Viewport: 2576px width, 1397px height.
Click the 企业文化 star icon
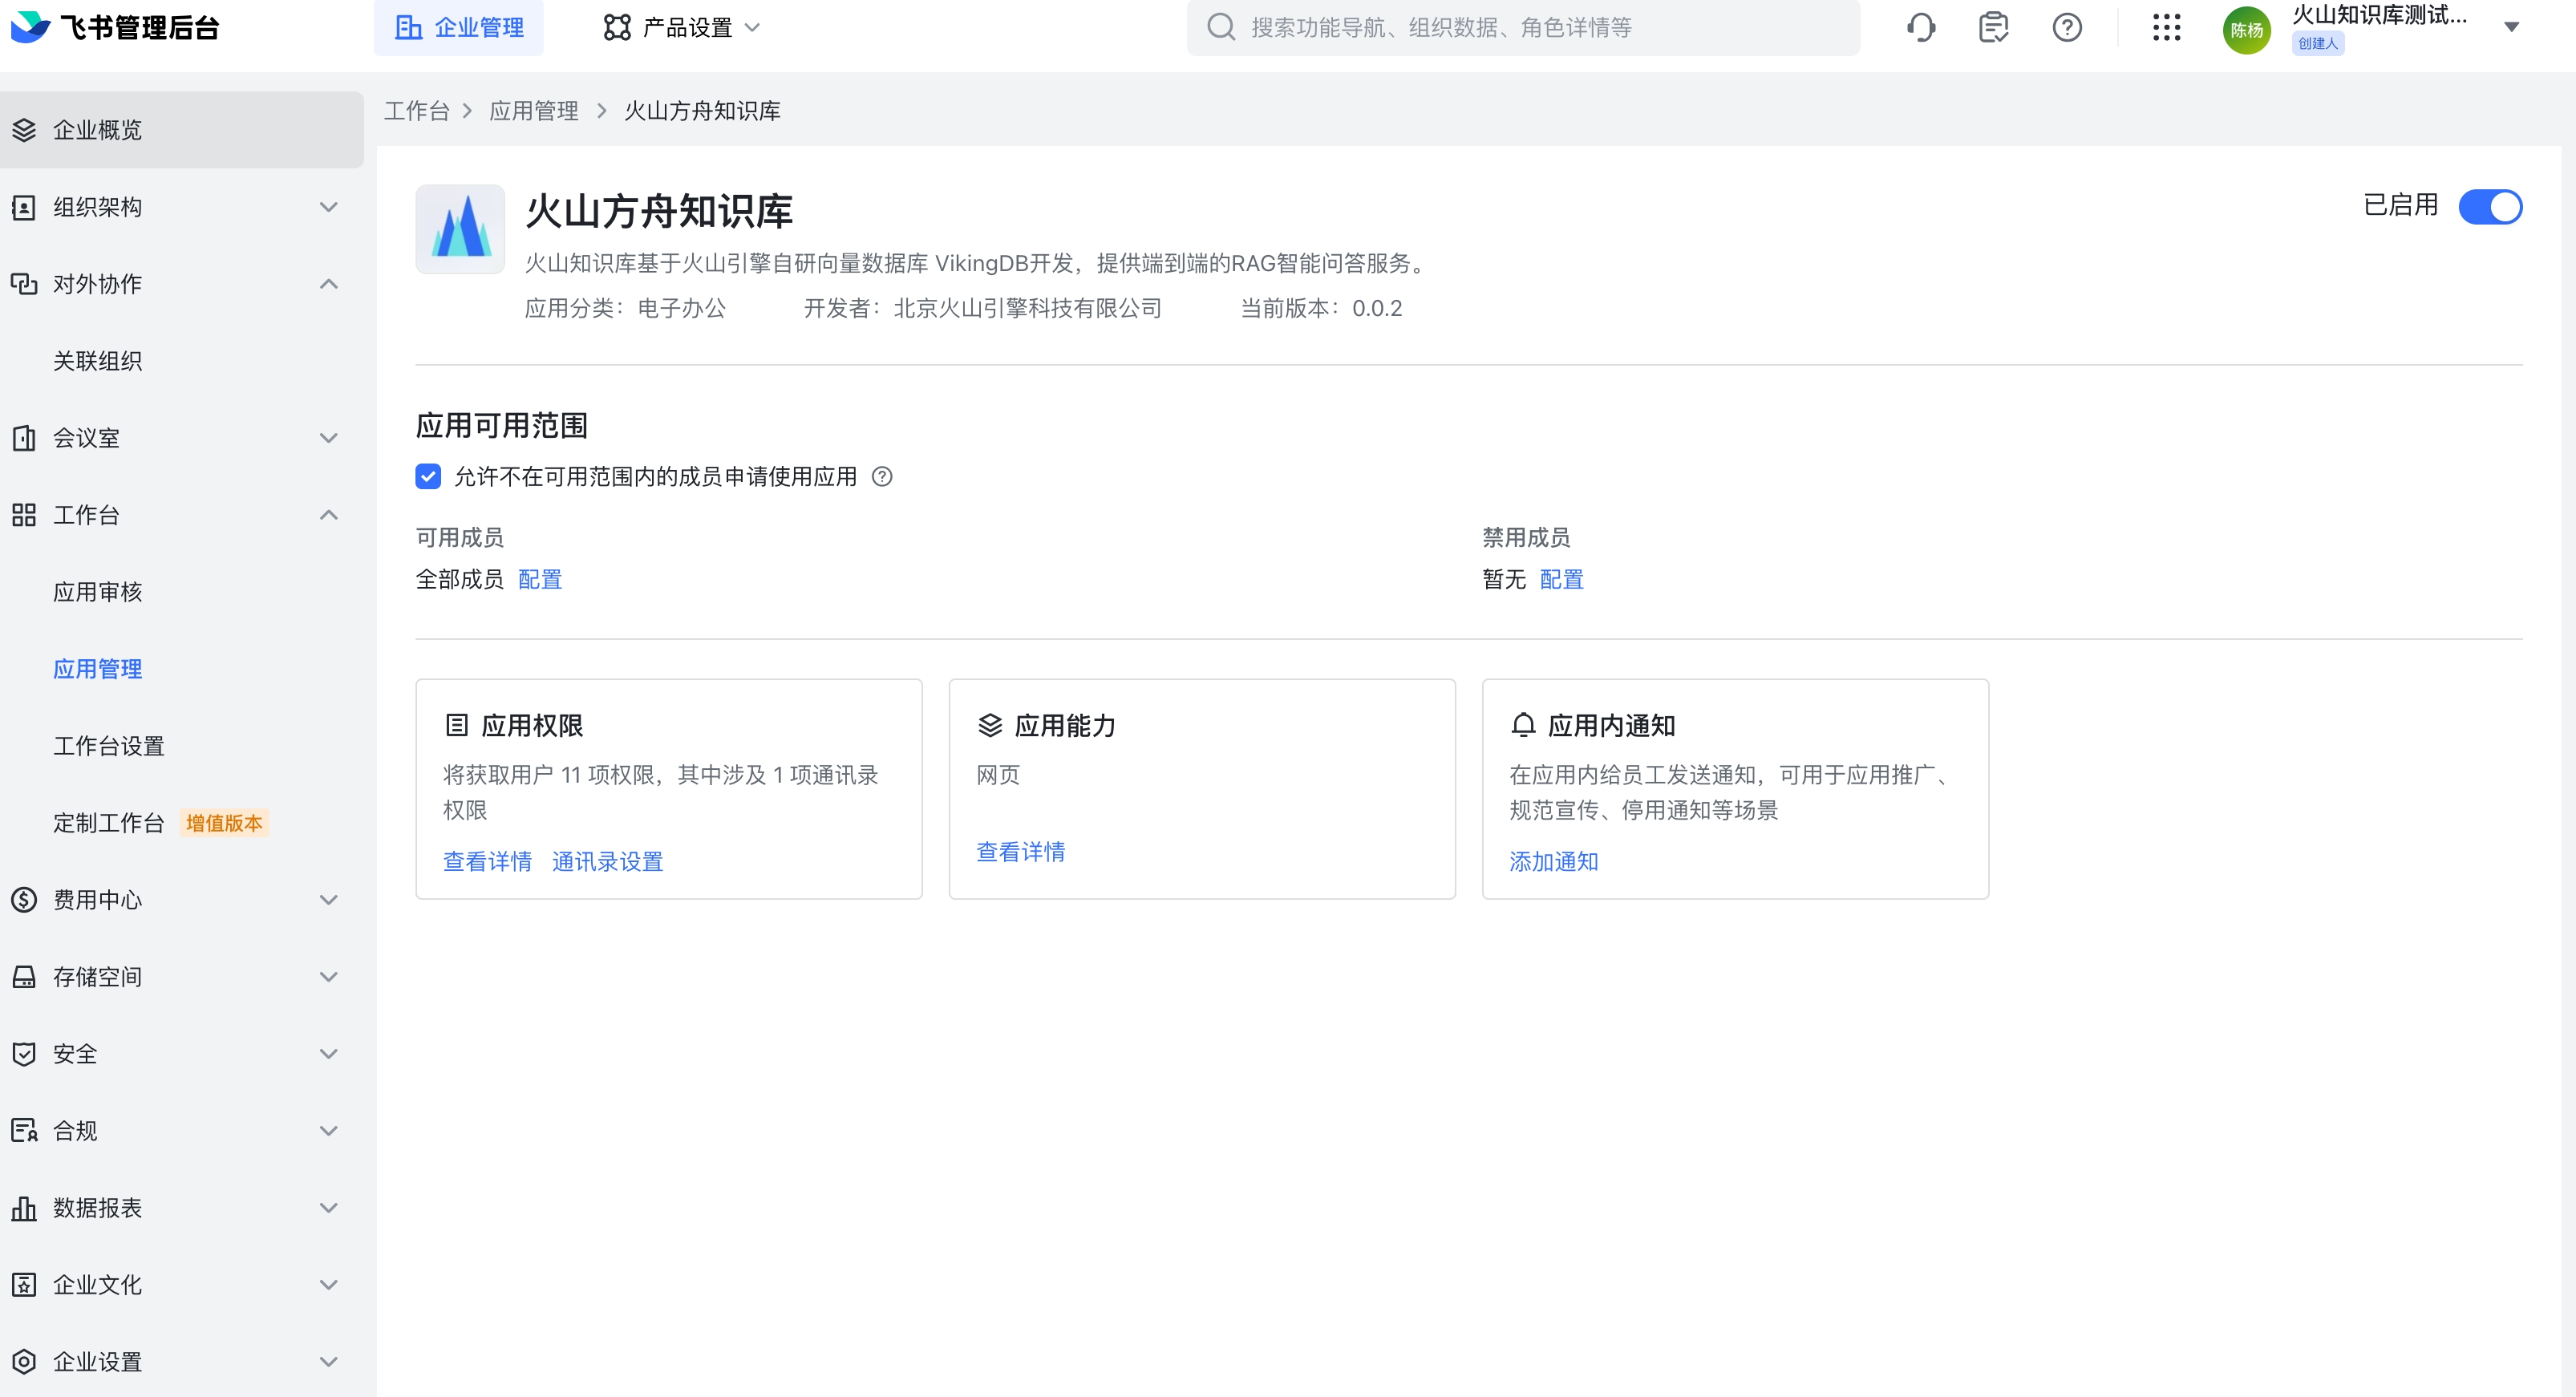click(24, 1285)
